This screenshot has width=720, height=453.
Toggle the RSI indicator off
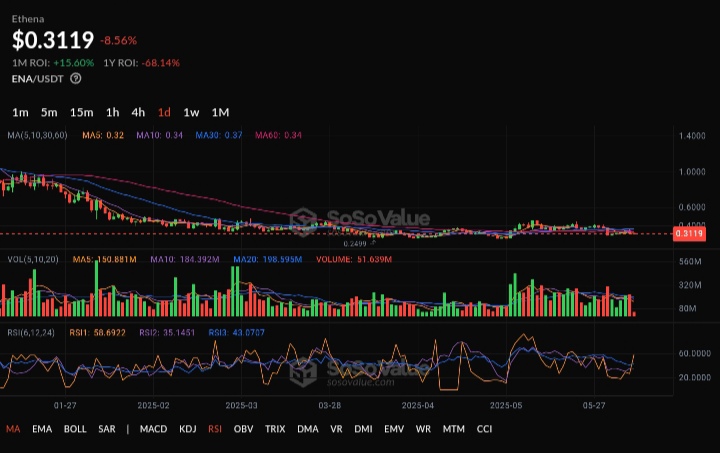coord(215,429)
